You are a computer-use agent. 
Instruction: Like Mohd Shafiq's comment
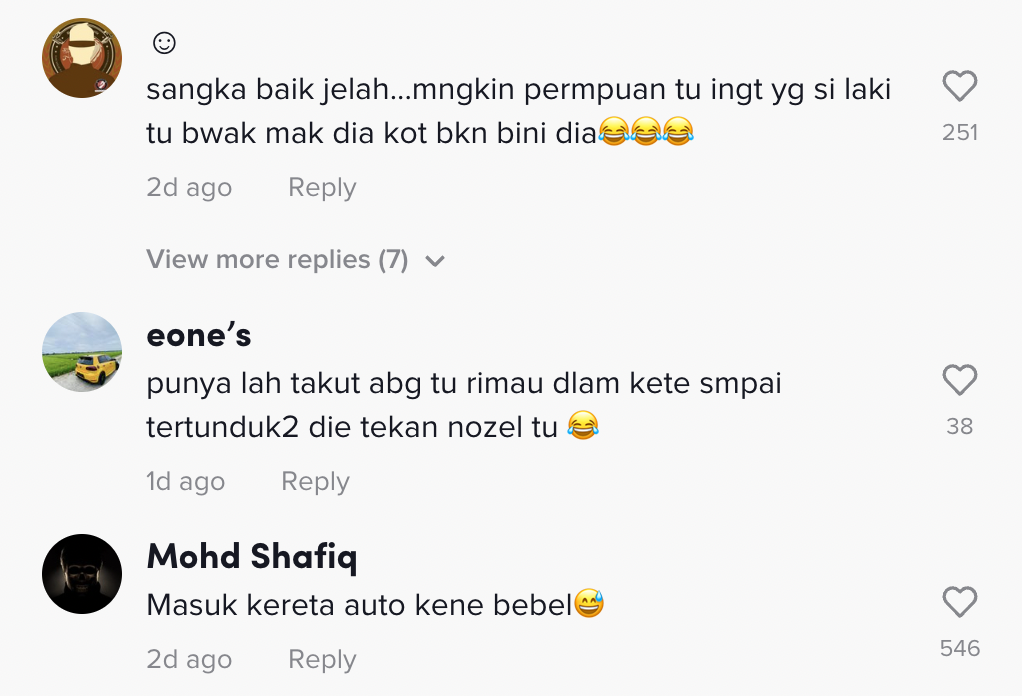(x=959, y=603)
